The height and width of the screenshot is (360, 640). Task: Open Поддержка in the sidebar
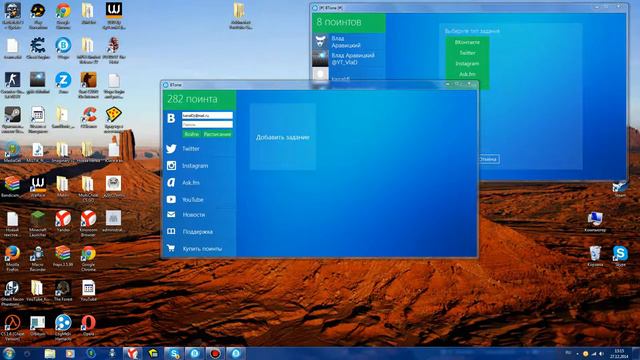point(199,231)
